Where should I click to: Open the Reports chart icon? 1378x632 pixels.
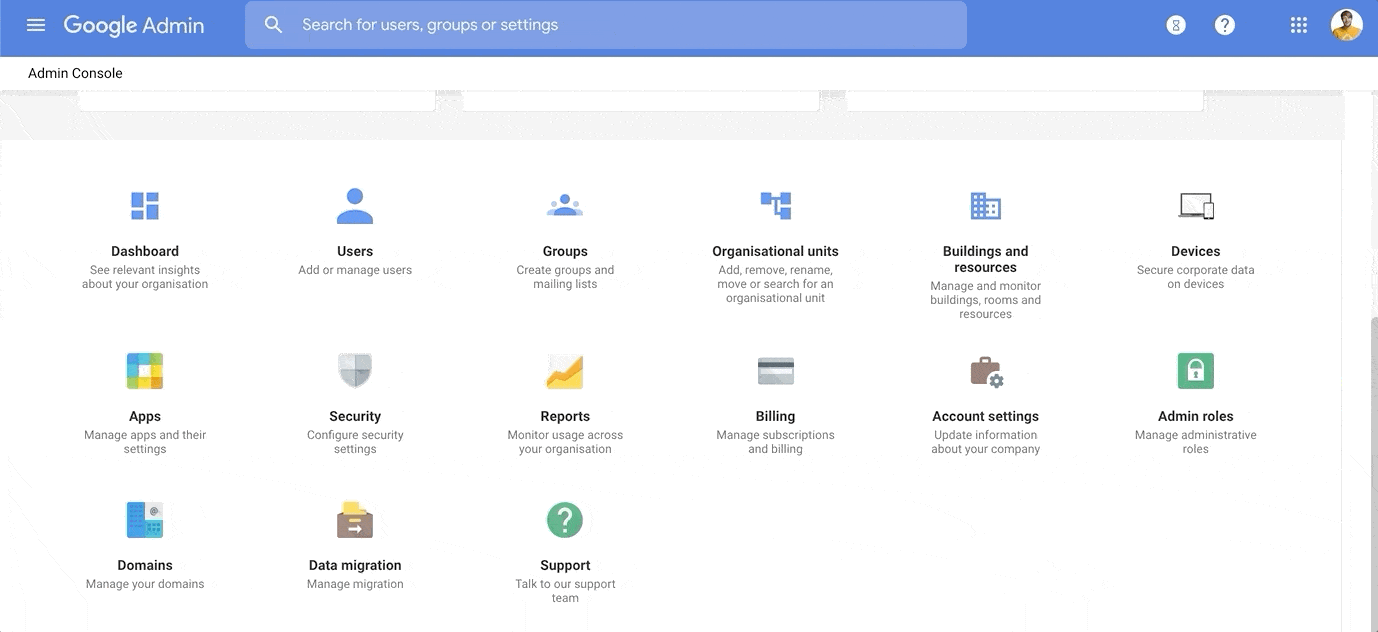(565, 371)
